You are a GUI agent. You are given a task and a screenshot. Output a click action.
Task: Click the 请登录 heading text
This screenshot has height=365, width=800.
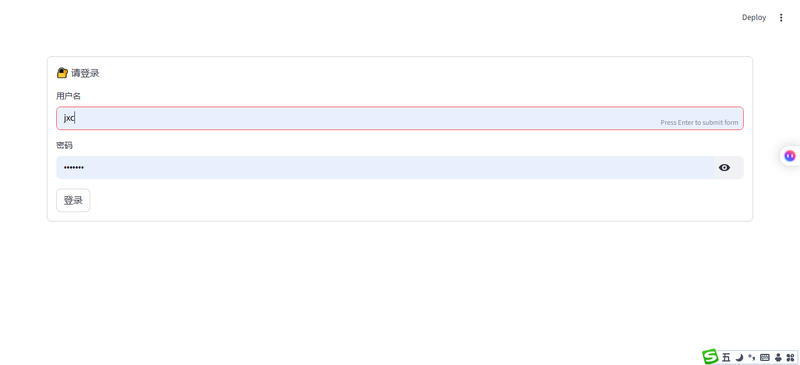85,73
